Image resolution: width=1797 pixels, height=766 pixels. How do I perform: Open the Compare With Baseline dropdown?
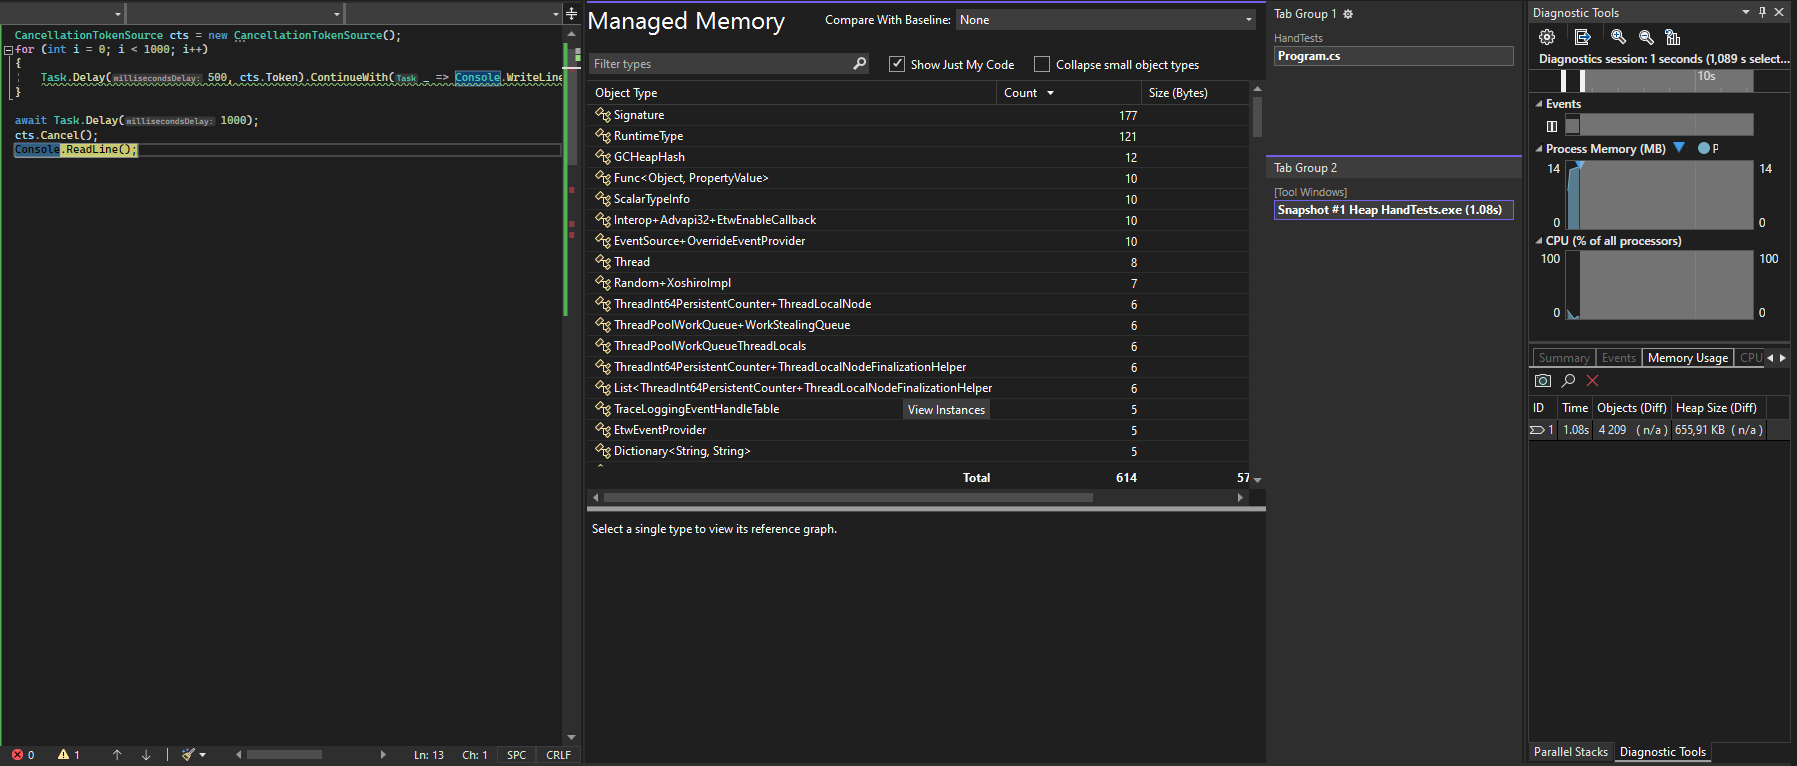pyautogui.click(x=1106, y=20)
